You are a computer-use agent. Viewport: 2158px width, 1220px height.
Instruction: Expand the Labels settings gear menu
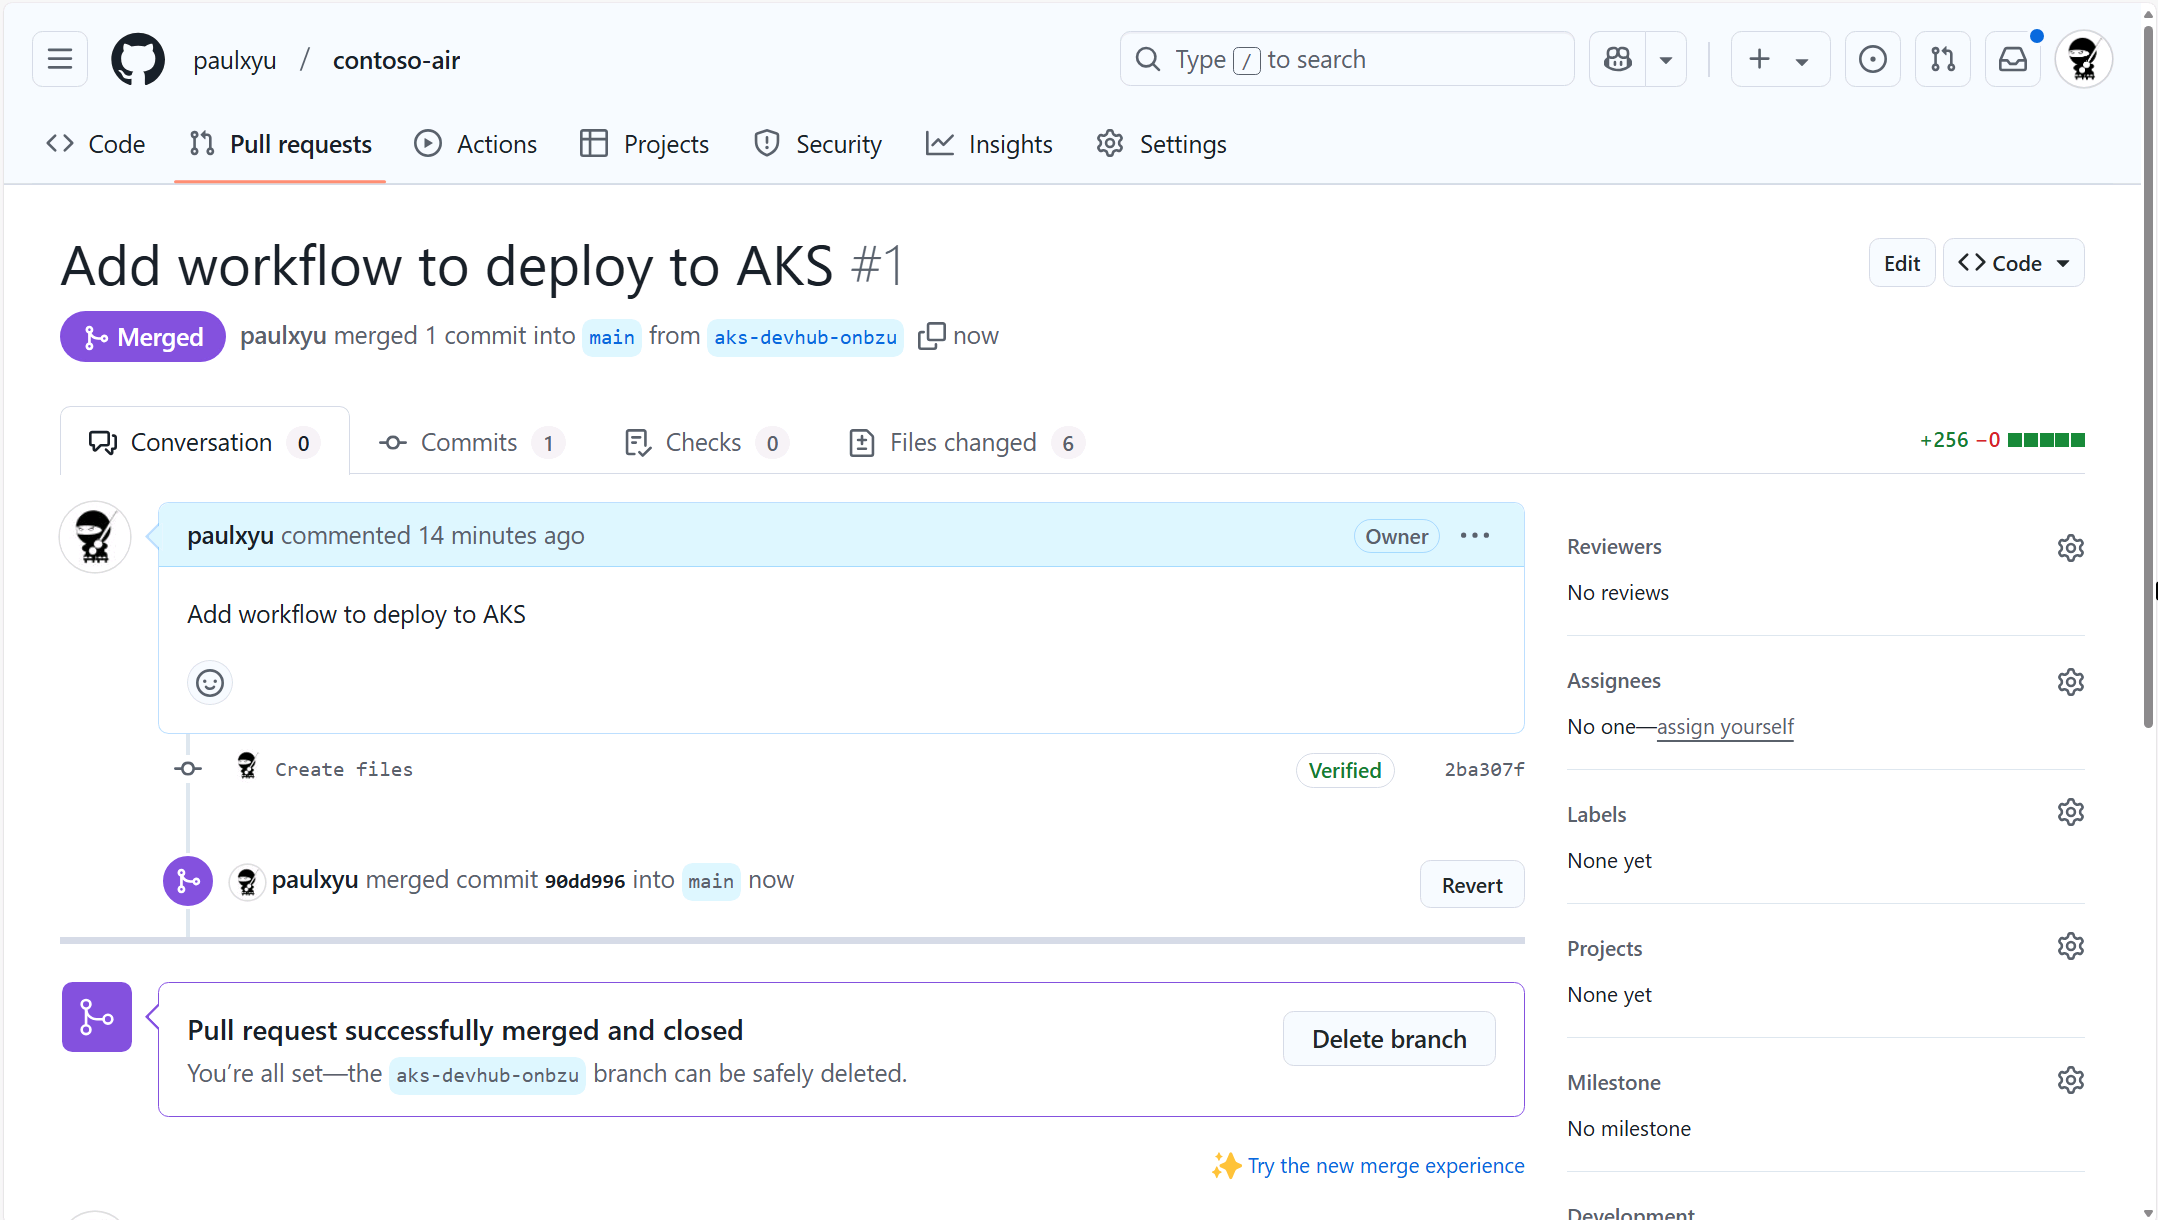point(2071,812)
